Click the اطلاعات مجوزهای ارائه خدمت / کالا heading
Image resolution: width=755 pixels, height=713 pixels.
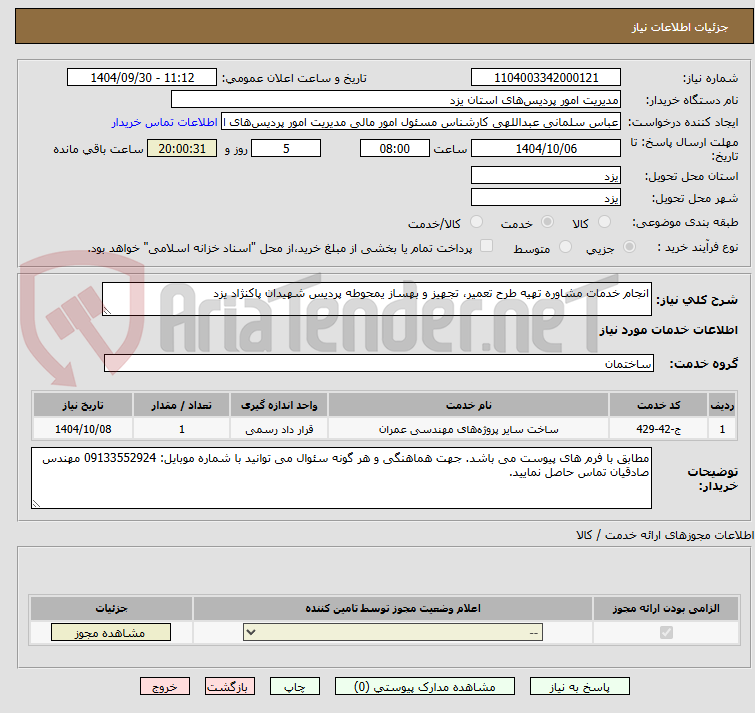pos(665,535)
